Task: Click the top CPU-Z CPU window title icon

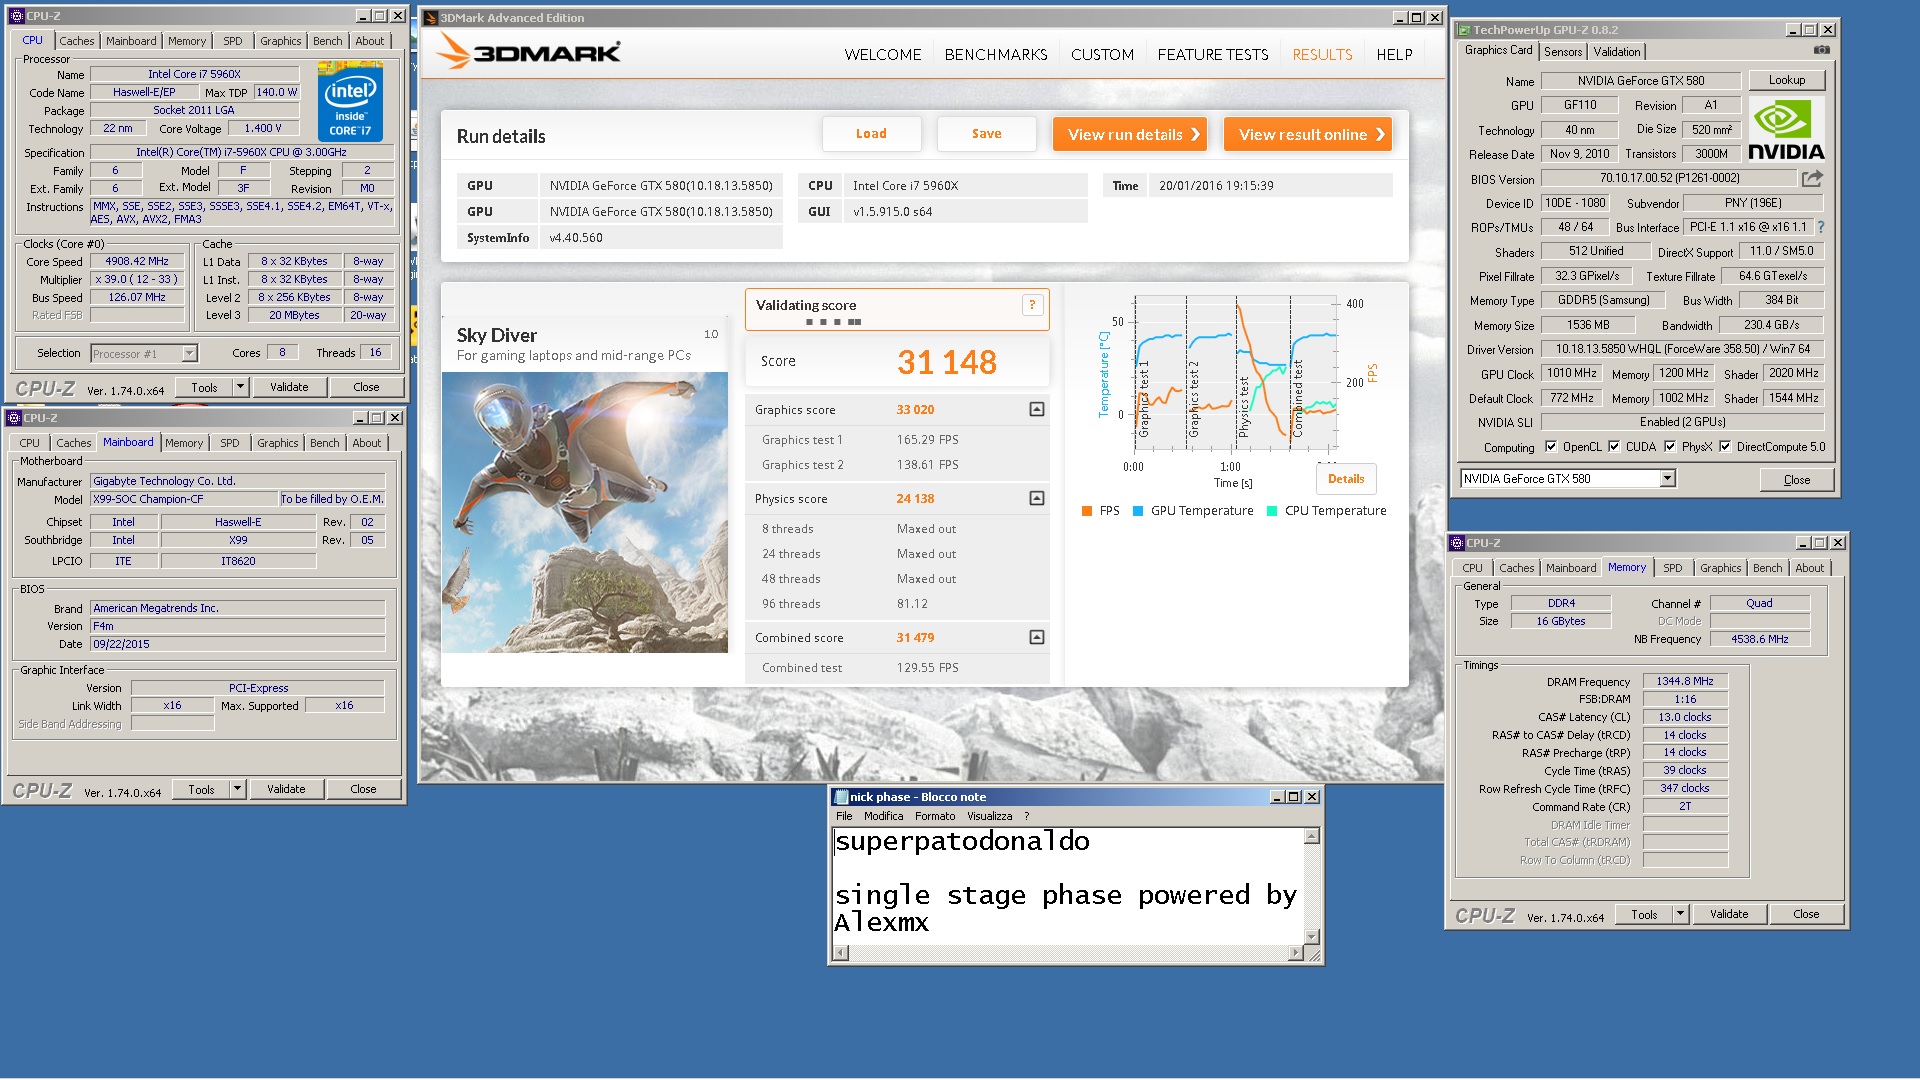Action: click(17, 16)
